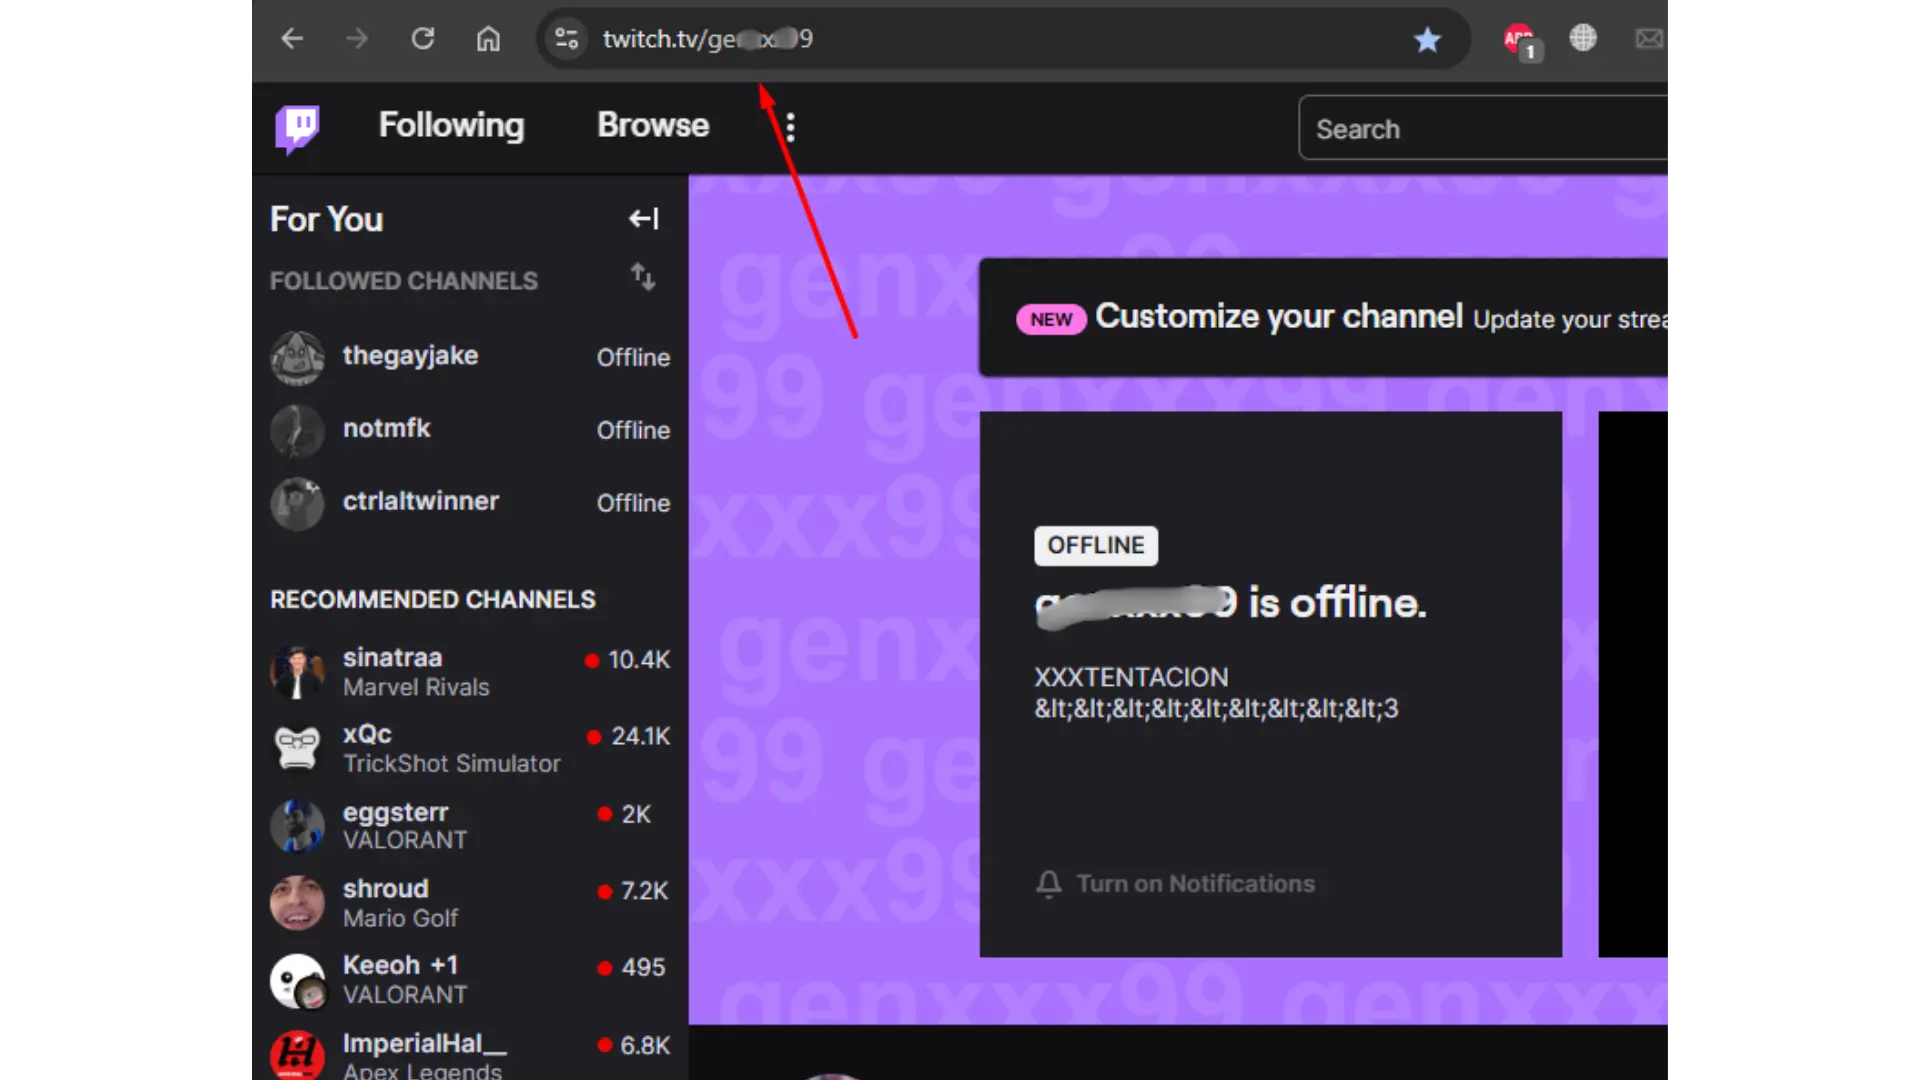Sort followed channels with arrows icon
Image resolution: width=1920 pixels, height=1080 pixels.
(643, 277)
